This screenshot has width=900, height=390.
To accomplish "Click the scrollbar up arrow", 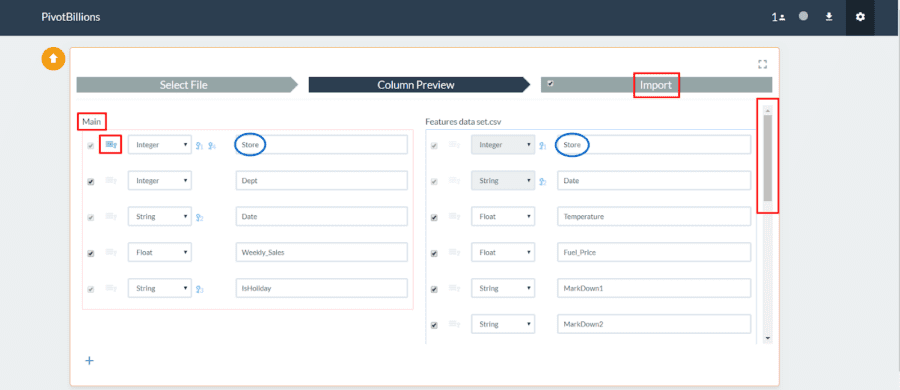I will 767,110.
